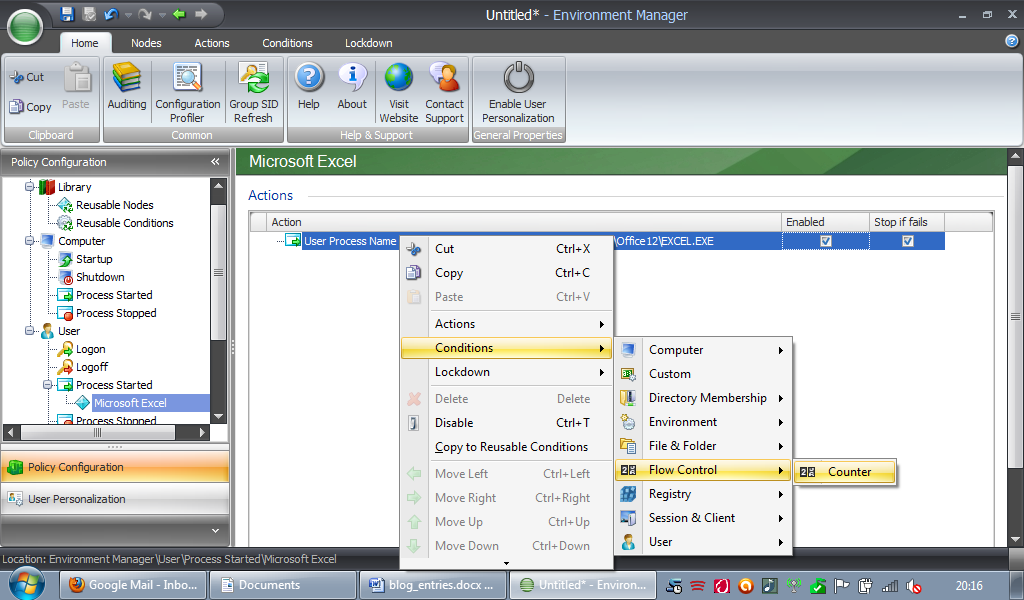1024x600 pixels.
Task: Open Computer conditions submenu
Action: click(703, 350)
